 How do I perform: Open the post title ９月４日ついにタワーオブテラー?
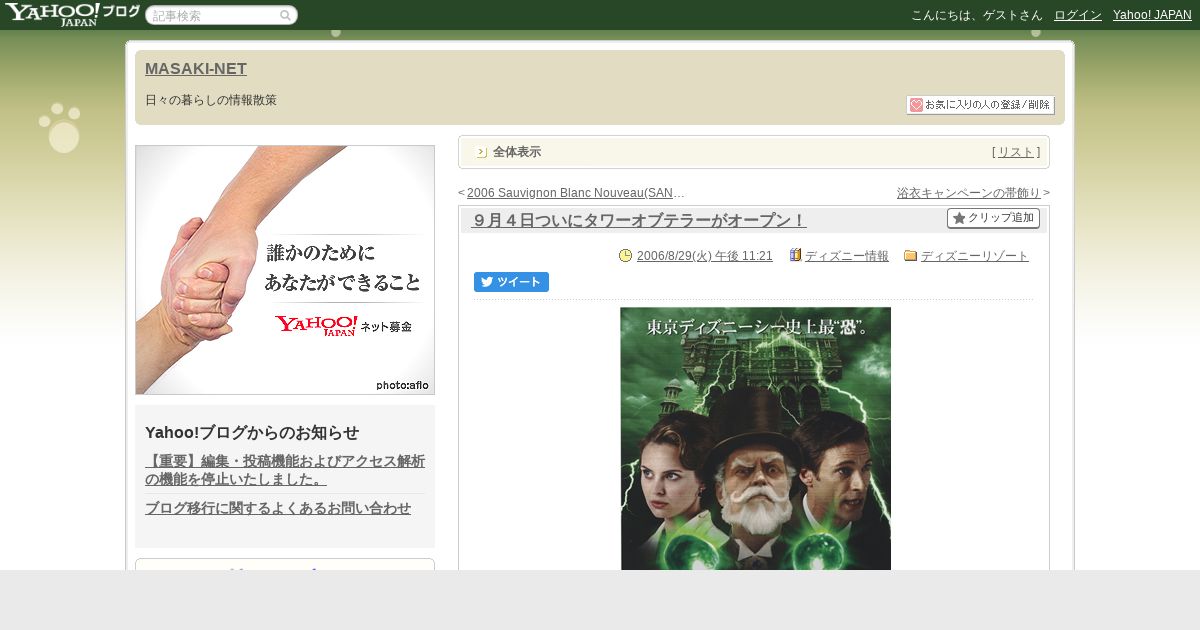639,220
